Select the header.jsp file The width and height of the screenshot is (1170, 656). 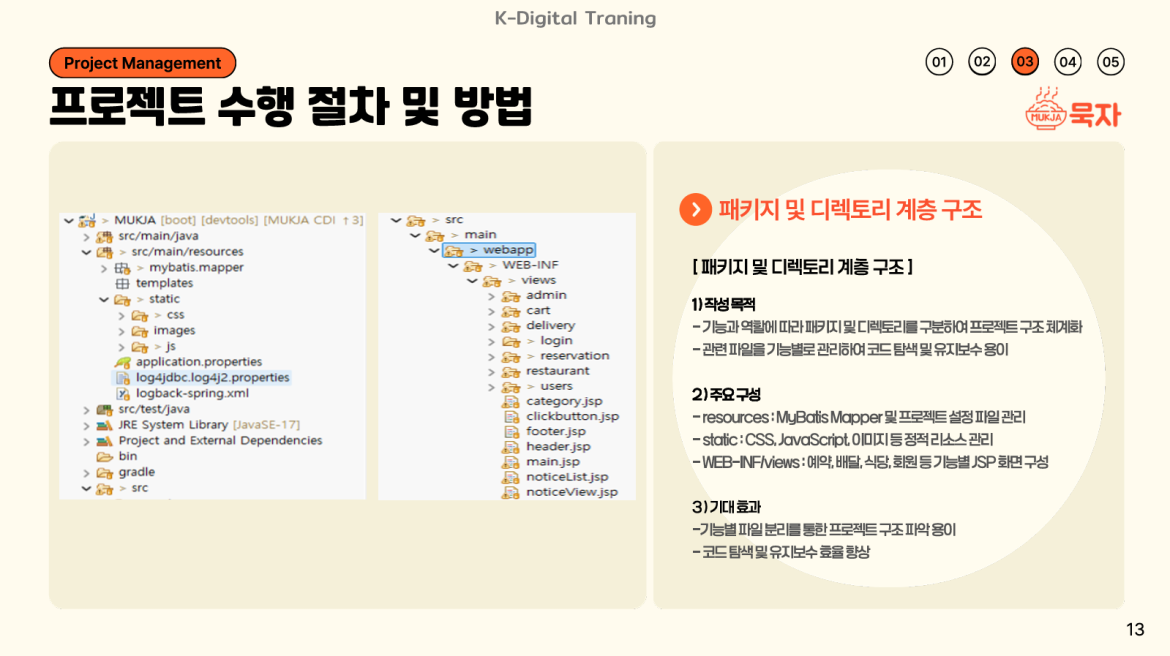point(558,446)
